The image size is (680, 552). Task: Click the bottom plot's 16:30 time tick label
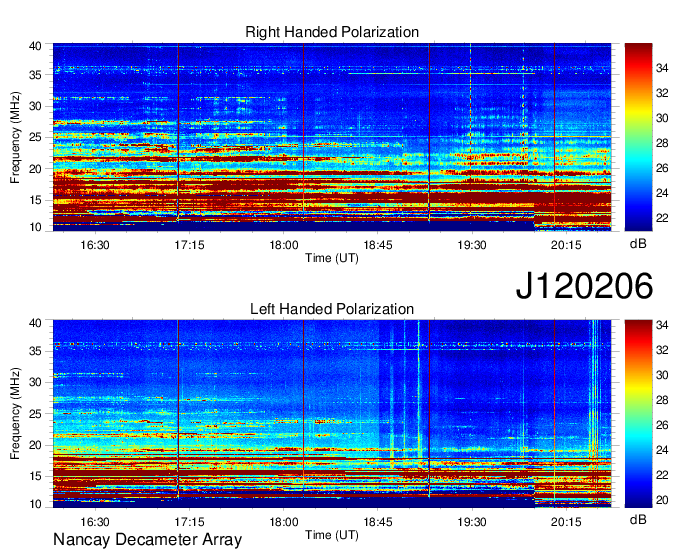point(95,522)
